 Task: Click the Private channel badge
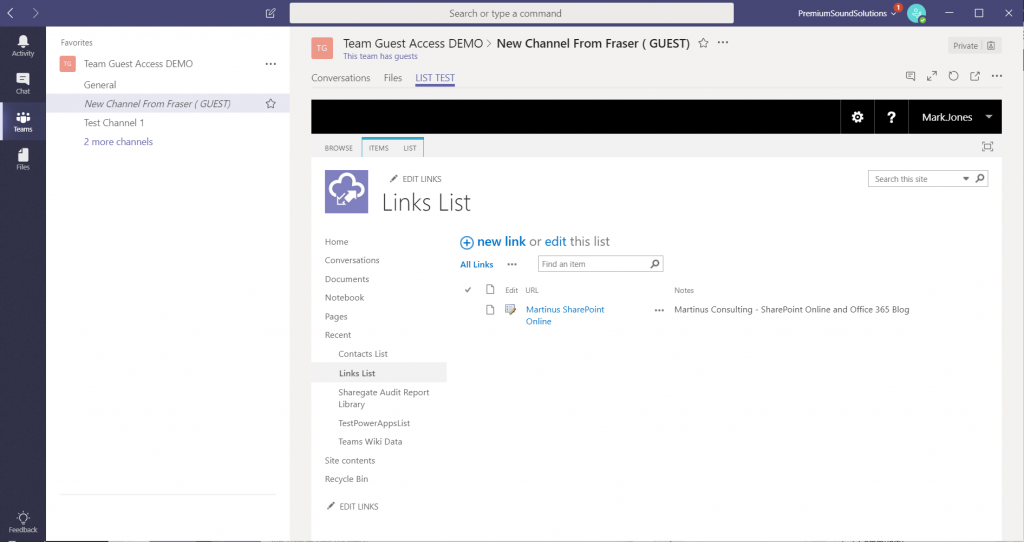click(x=974, y=46)
